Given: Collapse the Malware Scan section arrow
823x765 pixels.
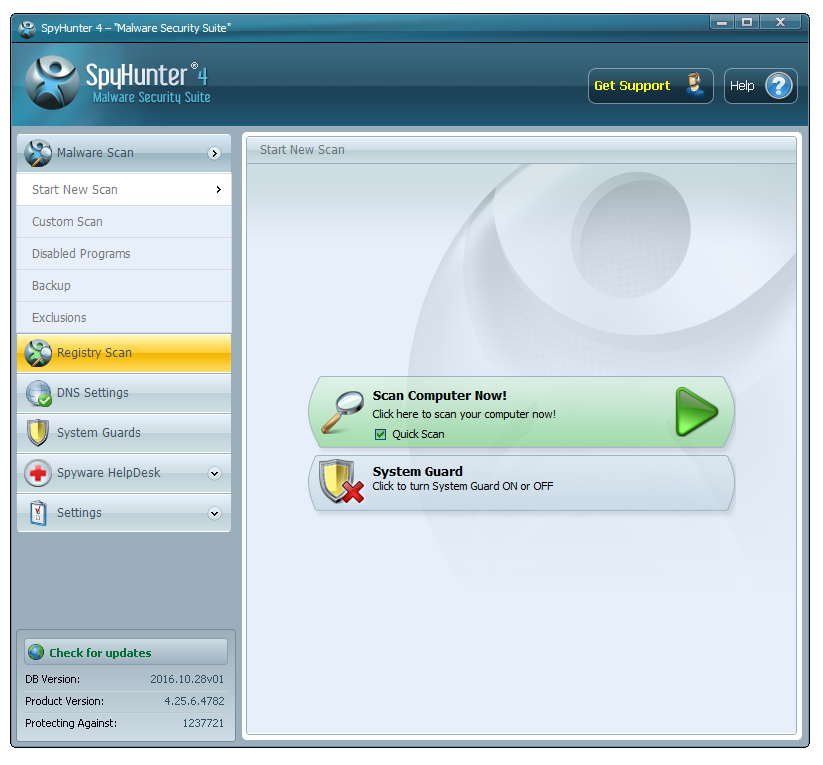Looking at the screenshot, I should tap(214, 153).
